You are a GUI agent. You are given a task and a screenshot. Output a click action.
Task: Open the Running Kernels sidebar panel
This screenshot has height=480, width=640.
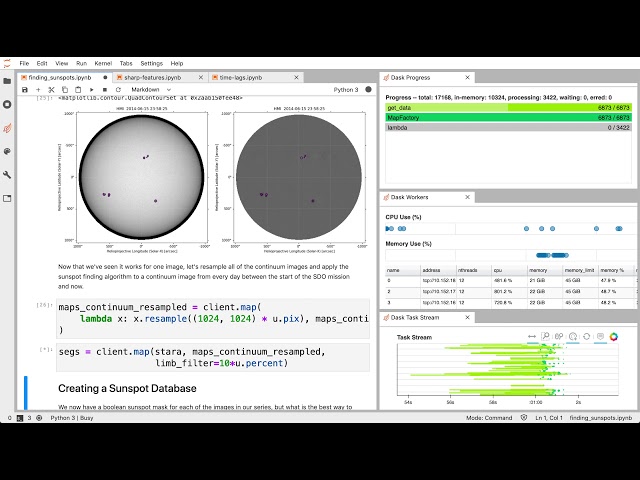coord(7,104)
